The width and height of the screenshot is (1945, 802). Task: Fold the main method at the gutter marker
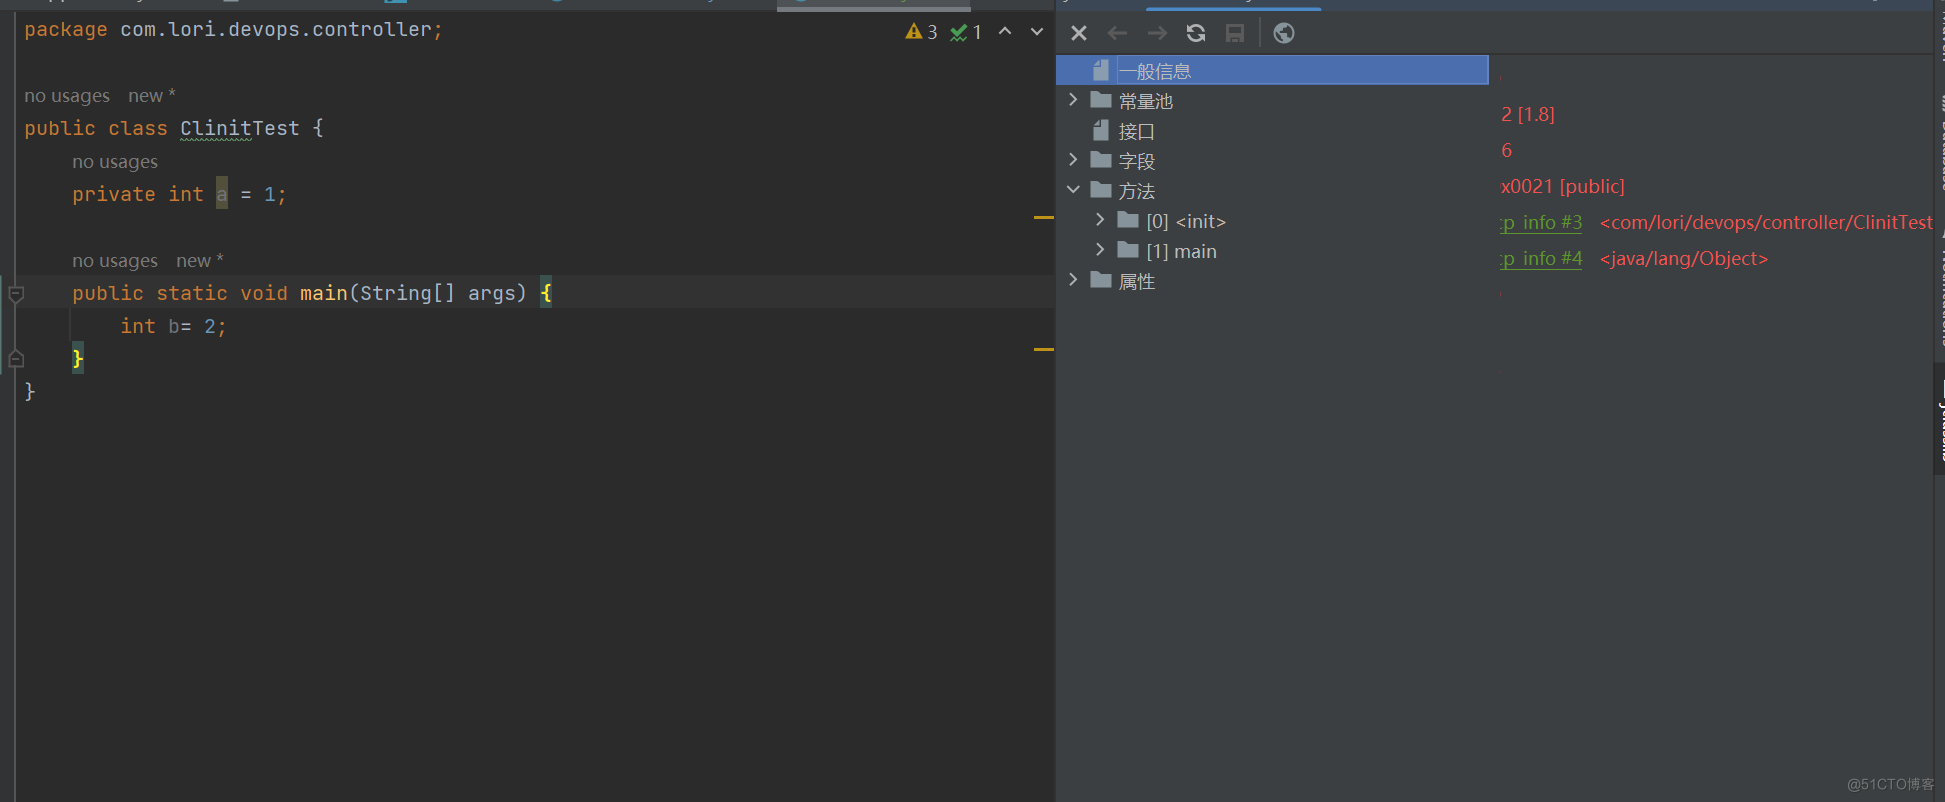(x=16, y=294)
